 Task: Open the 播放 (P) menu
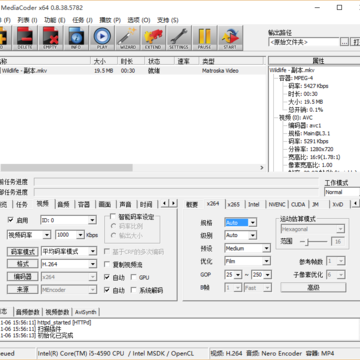[x=110, y=20]
